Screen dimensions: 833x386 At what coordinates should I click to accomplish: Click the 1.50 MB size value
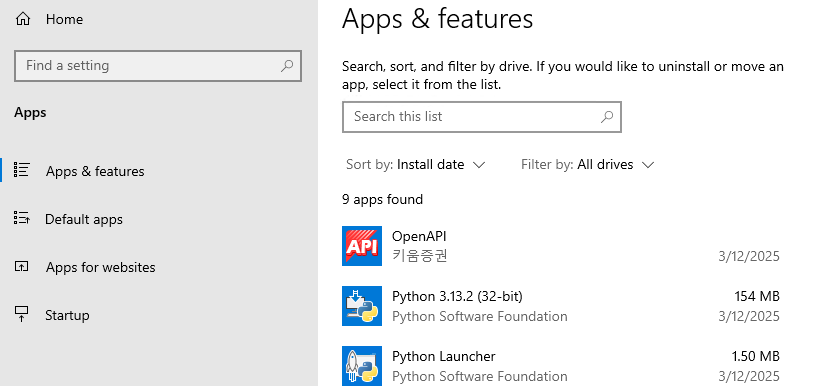click(755, 356)
